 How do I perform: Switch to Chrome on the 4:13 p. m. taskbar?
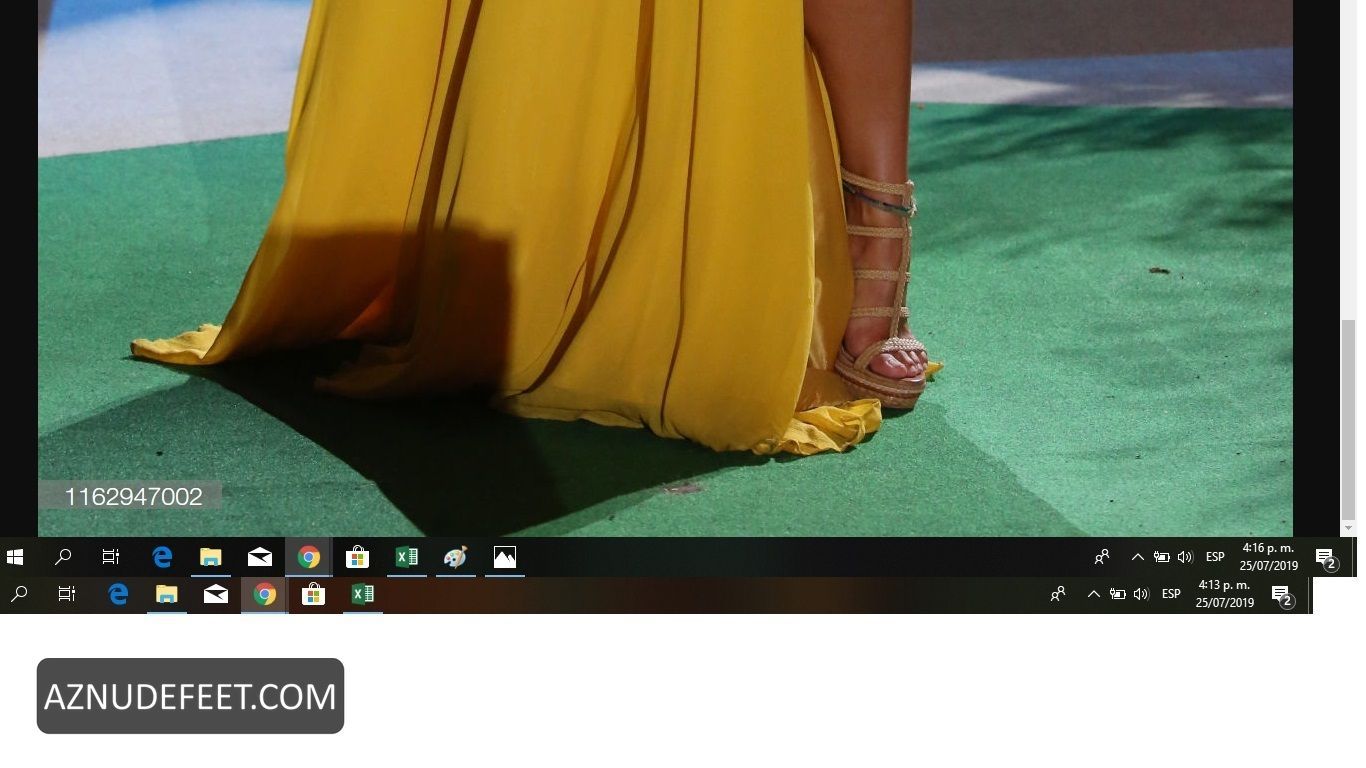[264, 594]
